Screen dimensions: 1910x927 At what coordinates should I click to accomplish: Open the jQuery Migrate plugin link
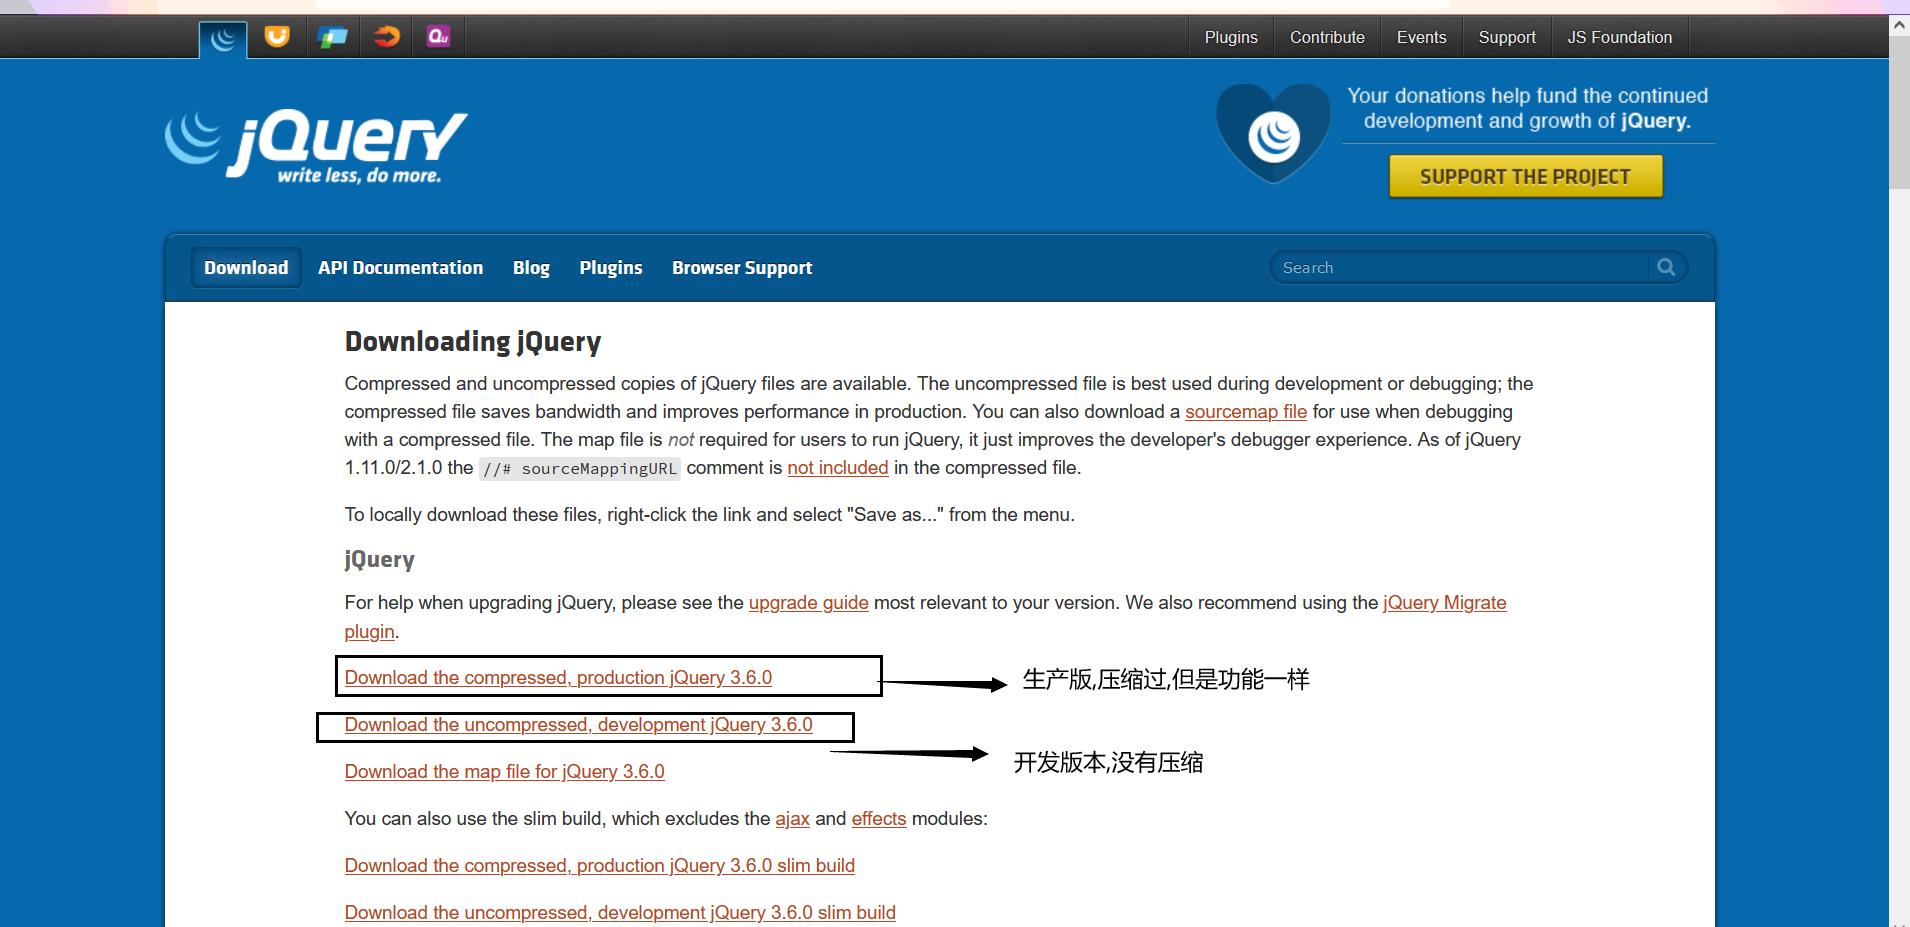pyautogui.click(x=1444, y=603)
